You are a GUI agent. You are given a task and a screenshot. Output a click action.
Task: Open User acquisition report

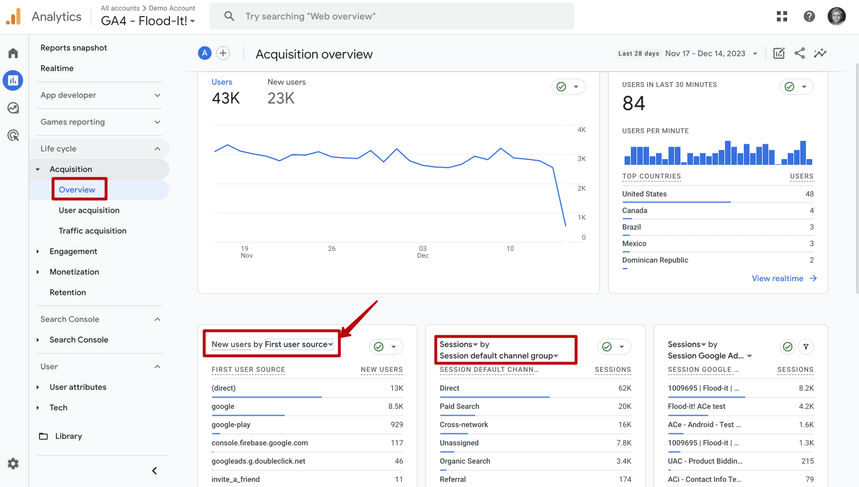point(89,210)
